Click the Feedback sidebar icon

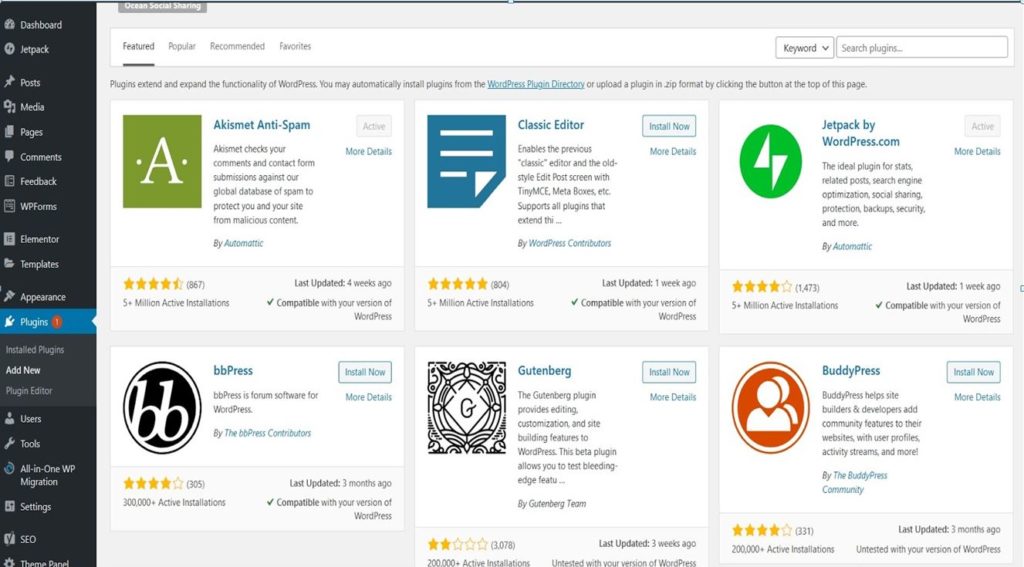tap(9, 181)
